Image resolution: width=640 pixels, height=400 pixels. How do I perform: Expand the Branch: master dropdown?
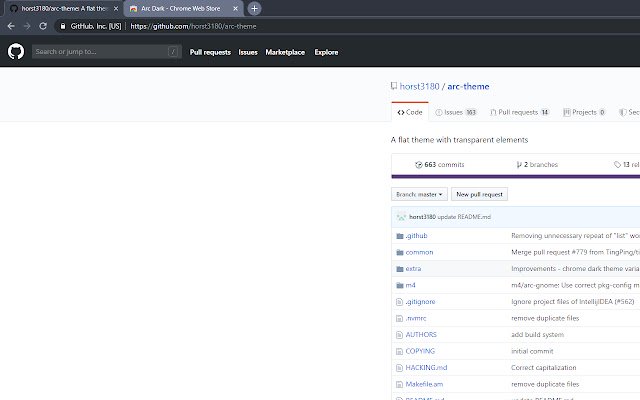tap(419, 194)
